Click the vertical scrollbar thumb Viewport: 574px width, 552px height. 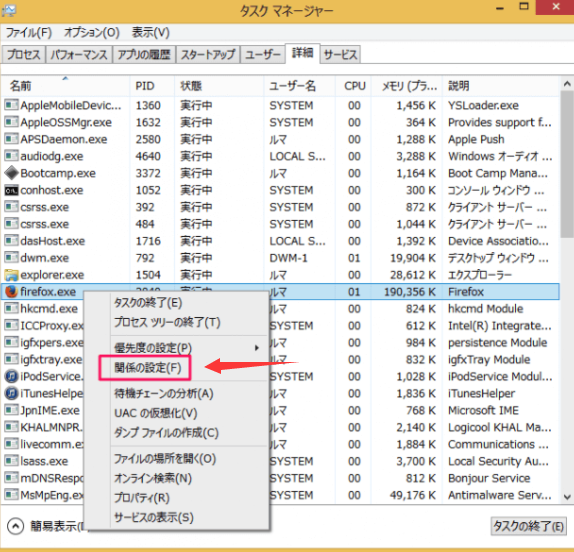pos(567,164)
